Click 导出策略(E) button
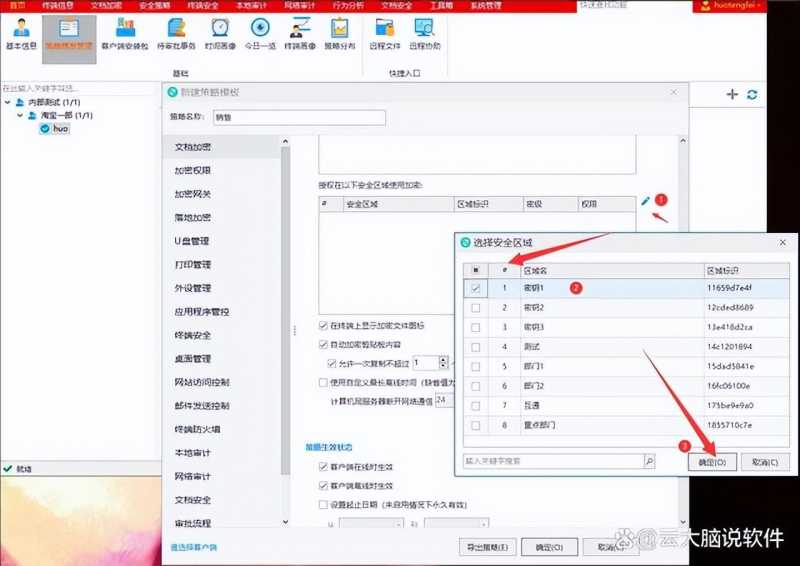 click(x=487, y=547)
